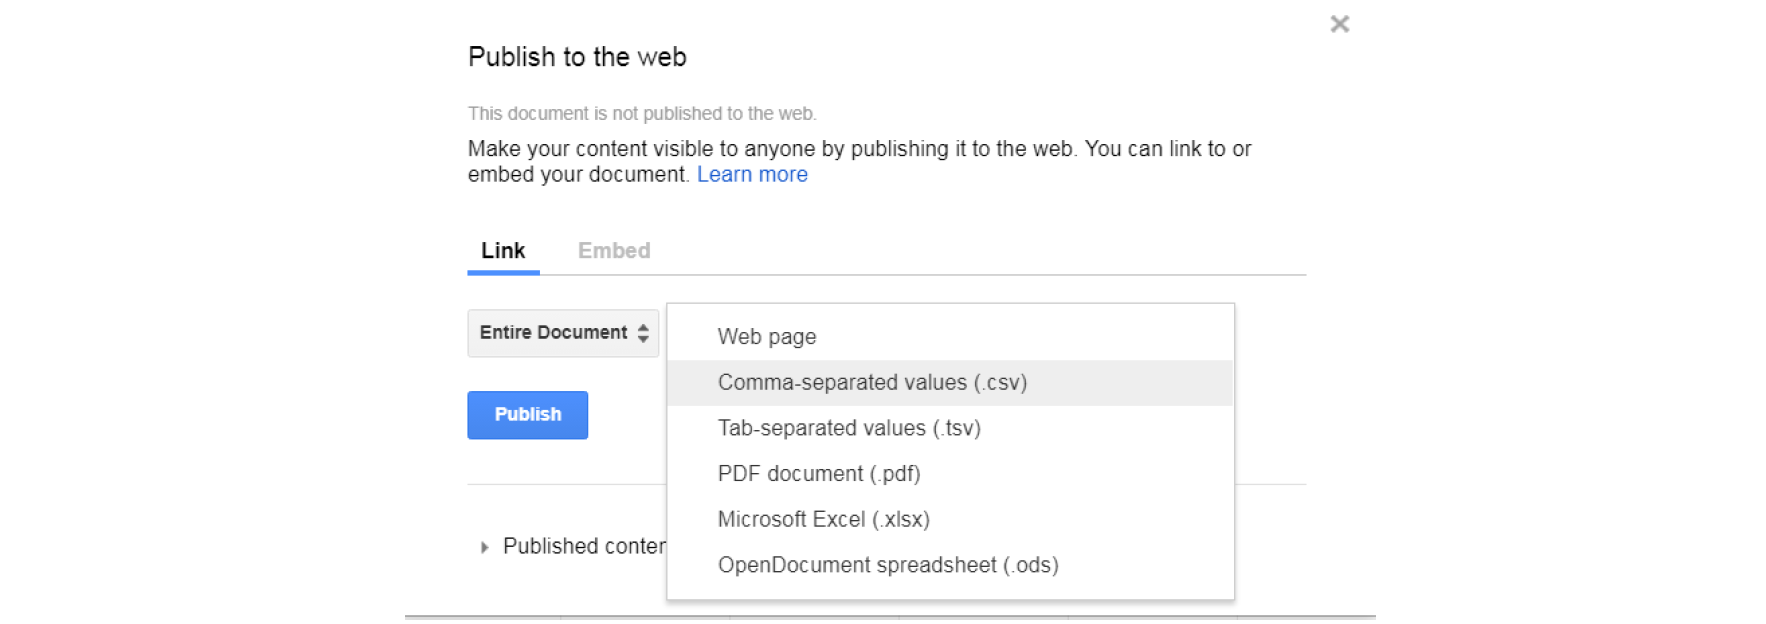Click the 'Make your content visible' description text

pos(859,149)
